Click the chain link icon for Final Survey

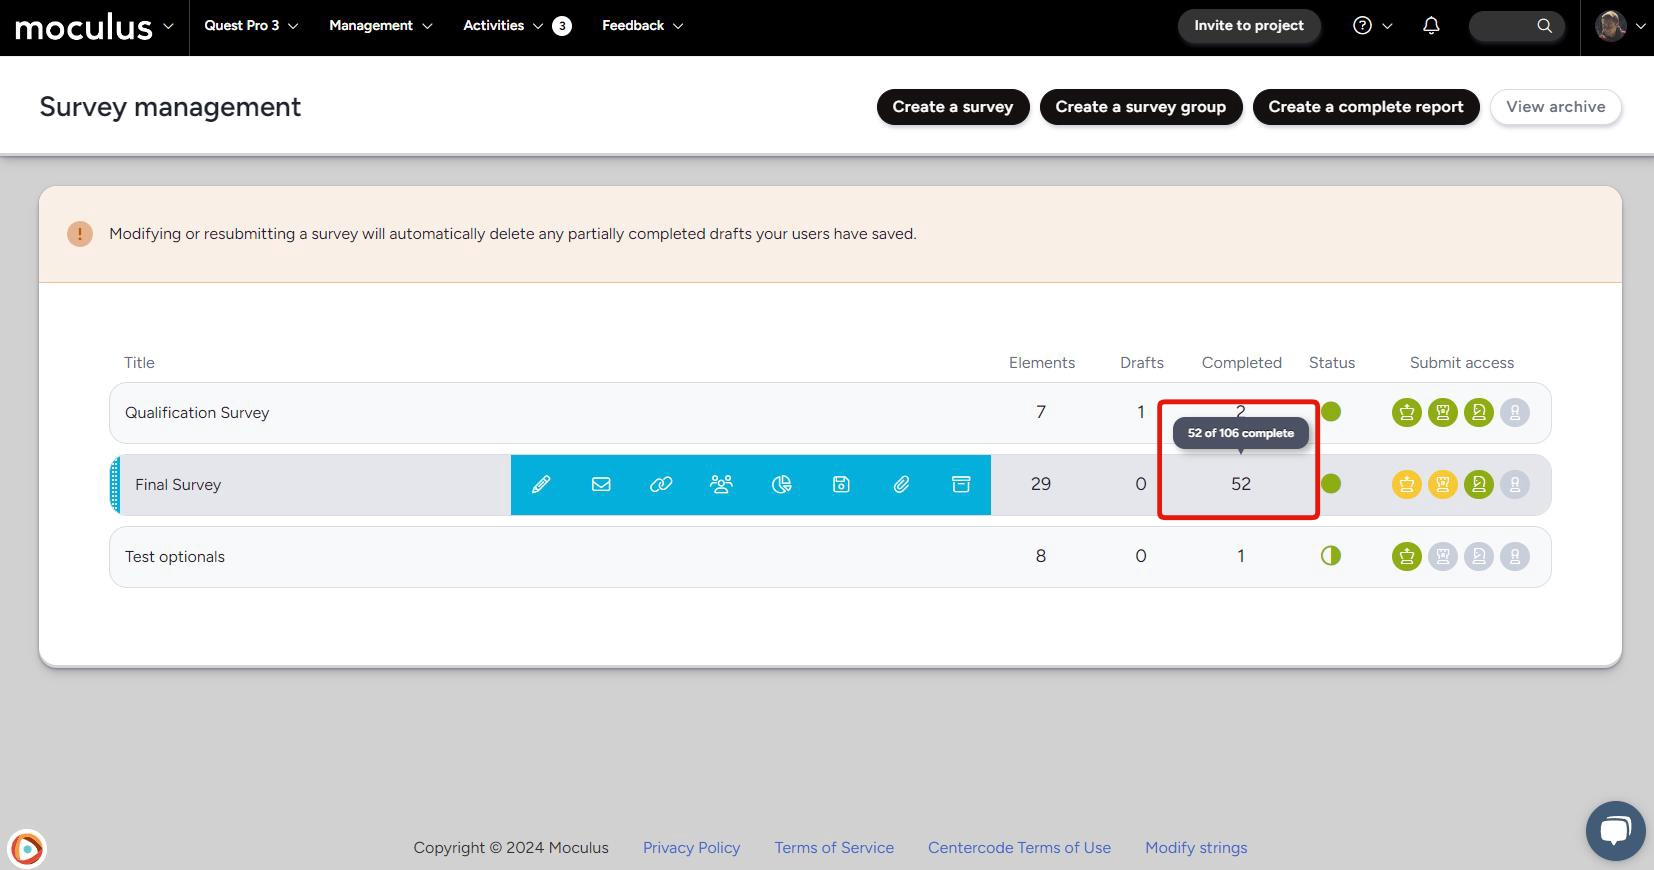pos(661,485)
